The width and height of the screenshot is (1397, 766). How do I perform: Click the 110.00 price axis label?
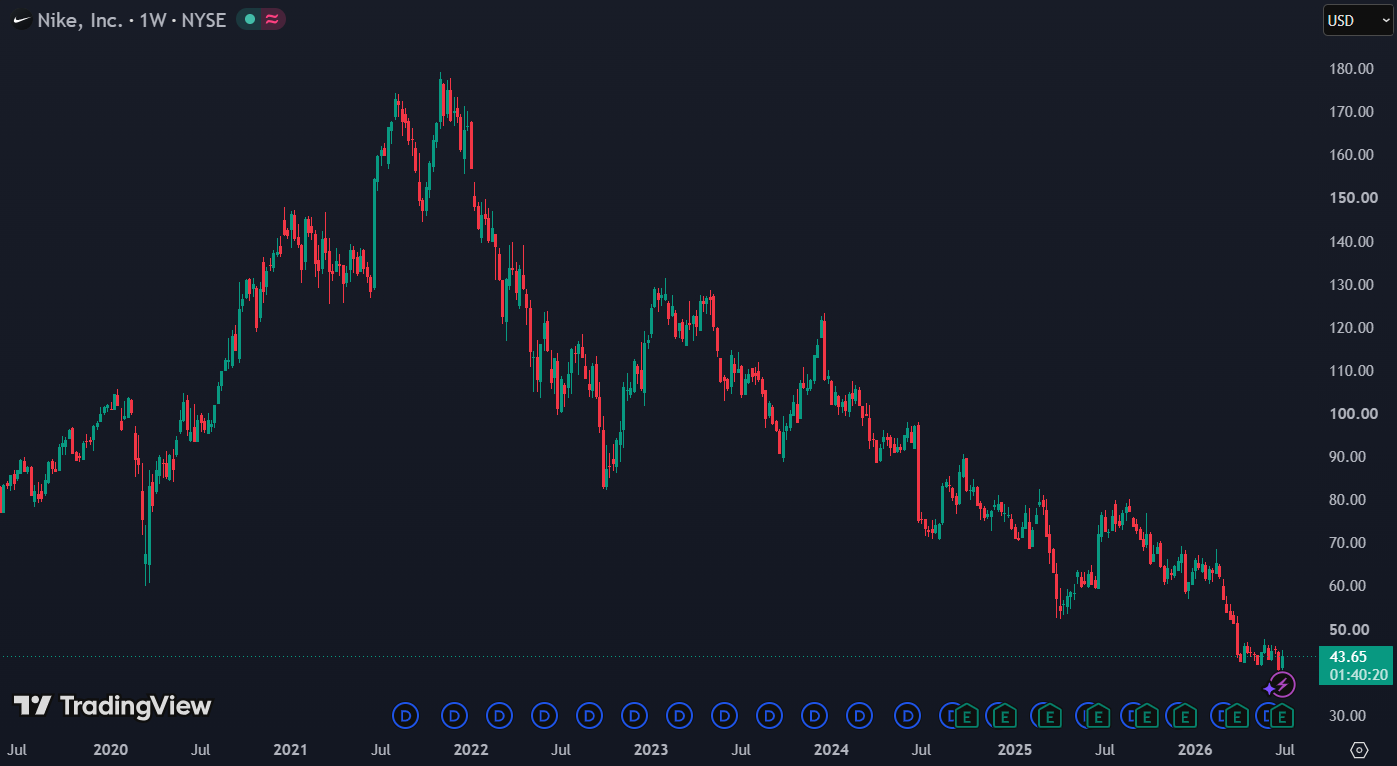pyautogui.click(x=1352, y=371)
